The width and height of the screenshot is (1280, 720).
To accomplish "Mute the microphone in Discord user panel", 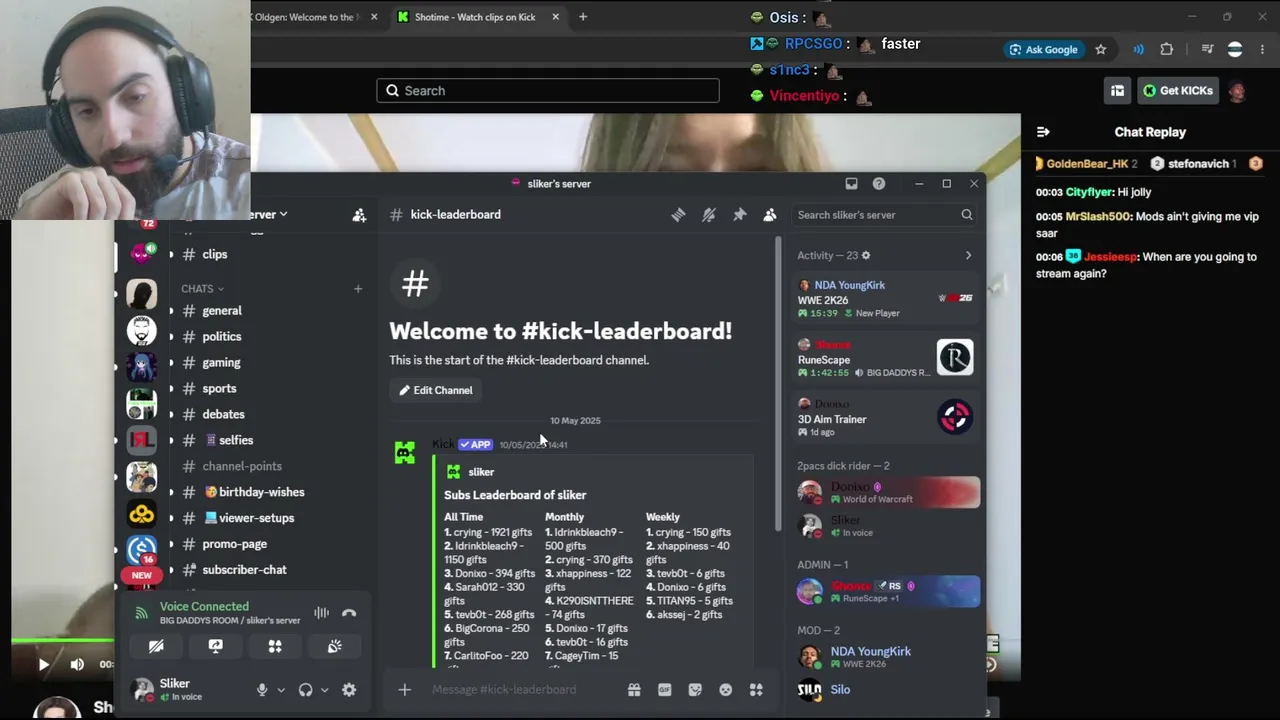I will click(x=262, y=690).
